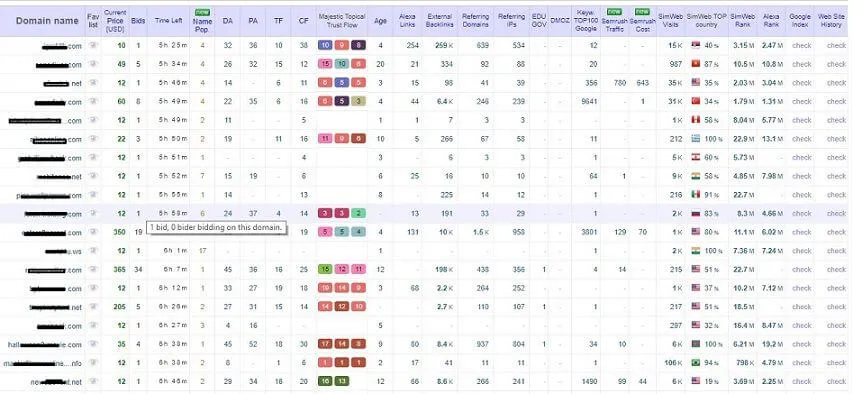Favorite the domain with 6h 46m left
853x394 pixels.
click(93, 381)
